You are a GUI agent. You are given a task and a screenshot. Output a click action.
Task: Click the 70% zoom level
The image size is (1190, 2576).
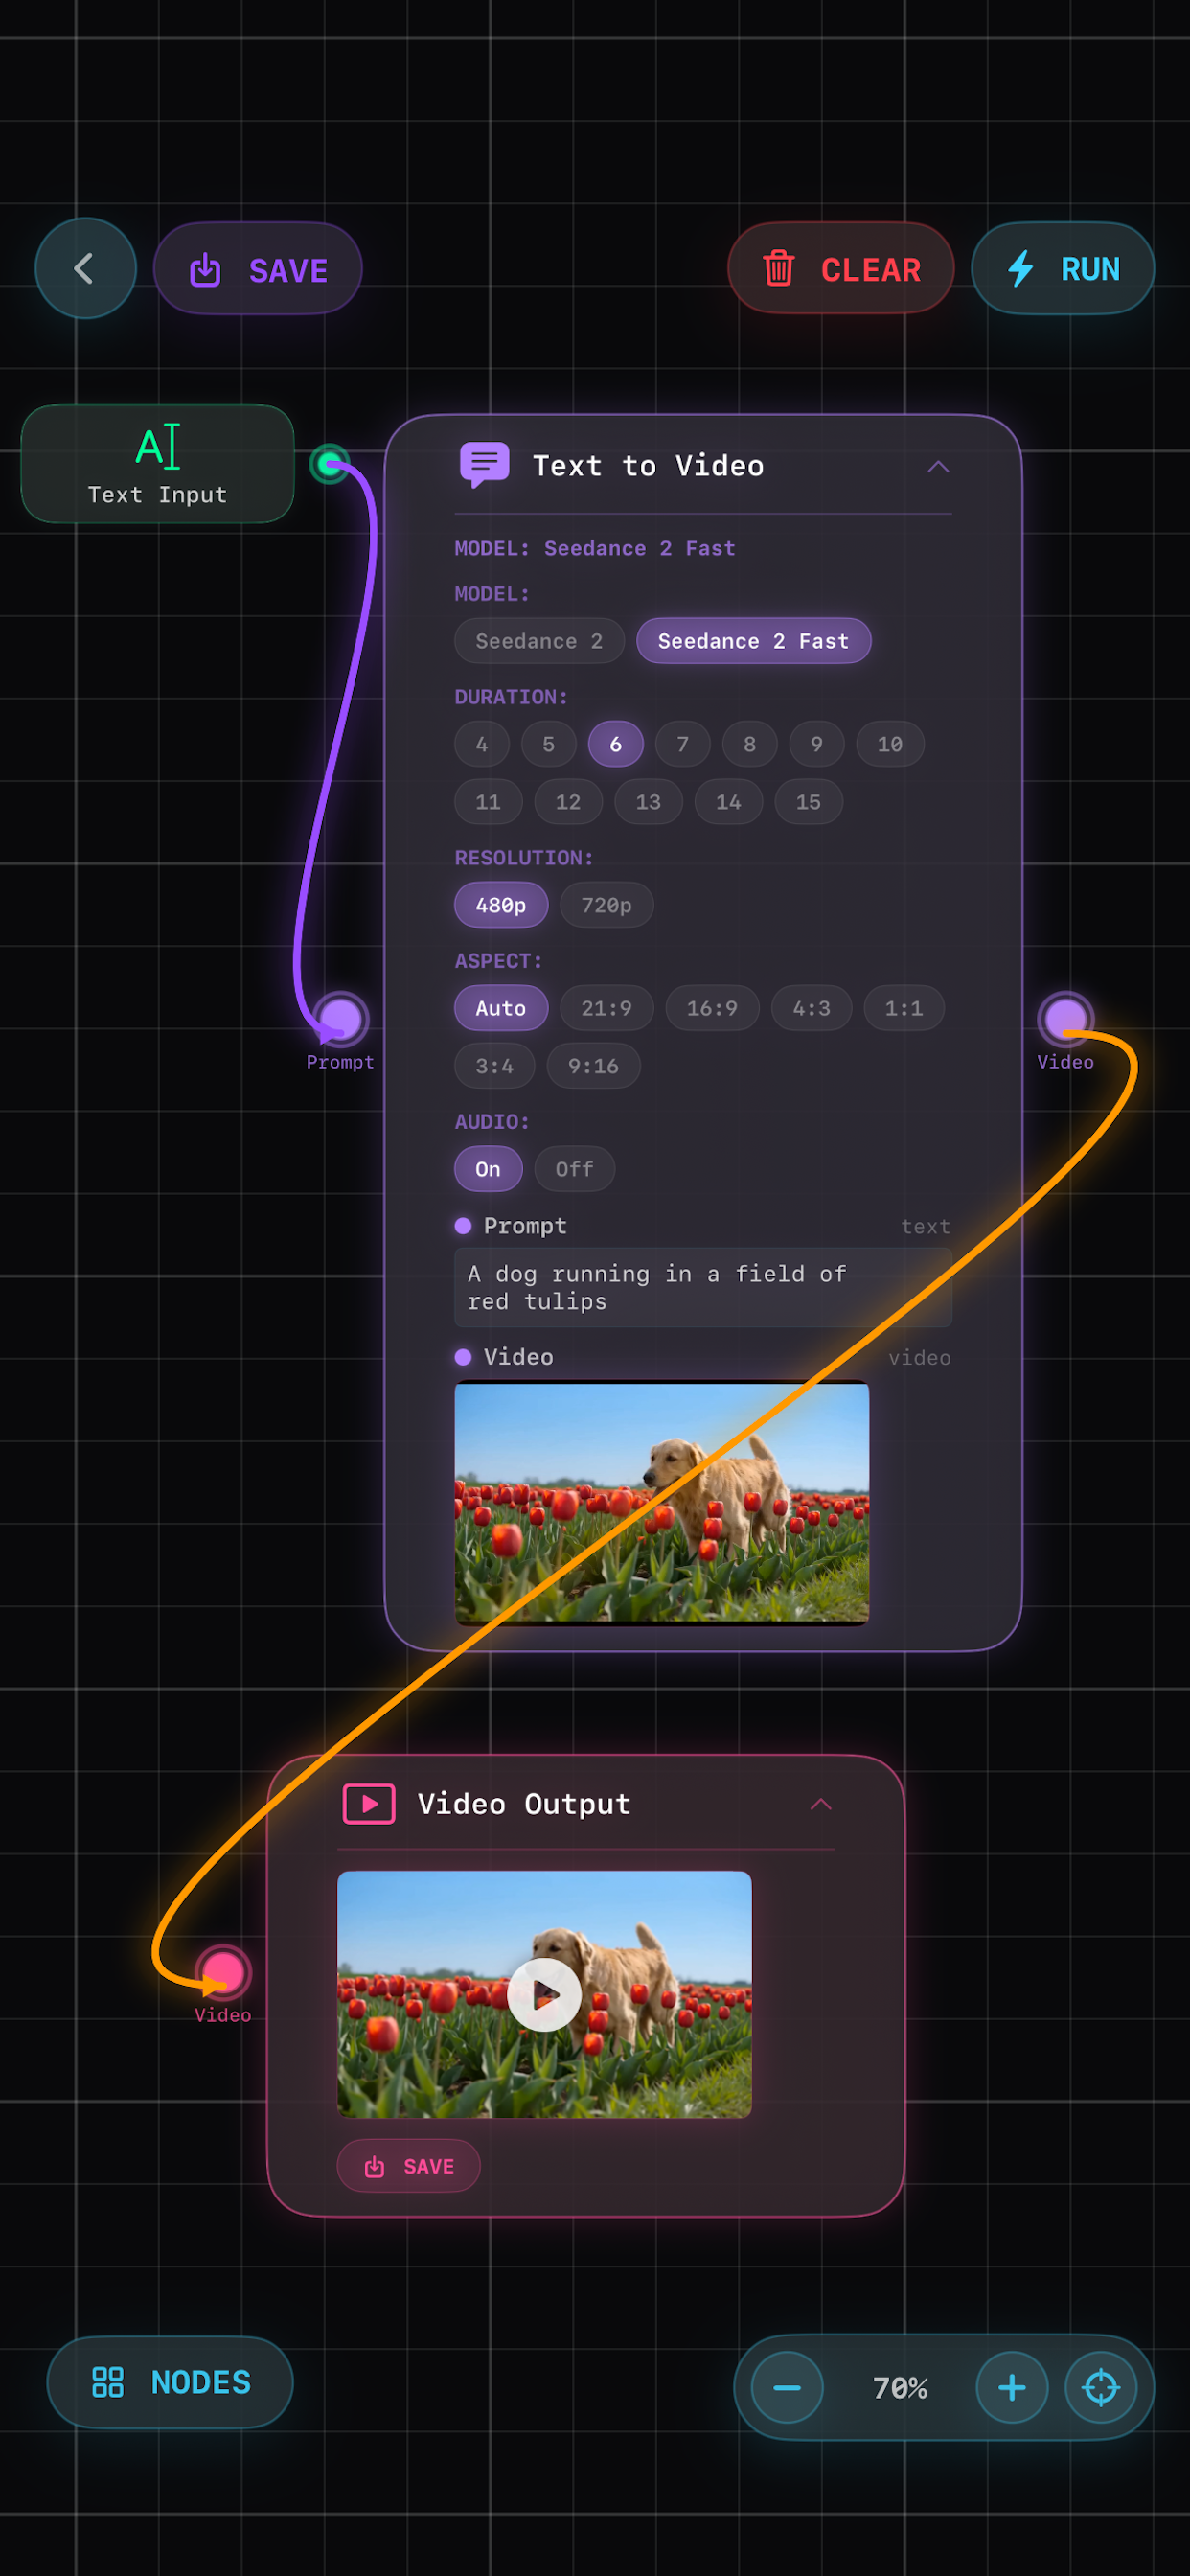(900, 2389)
